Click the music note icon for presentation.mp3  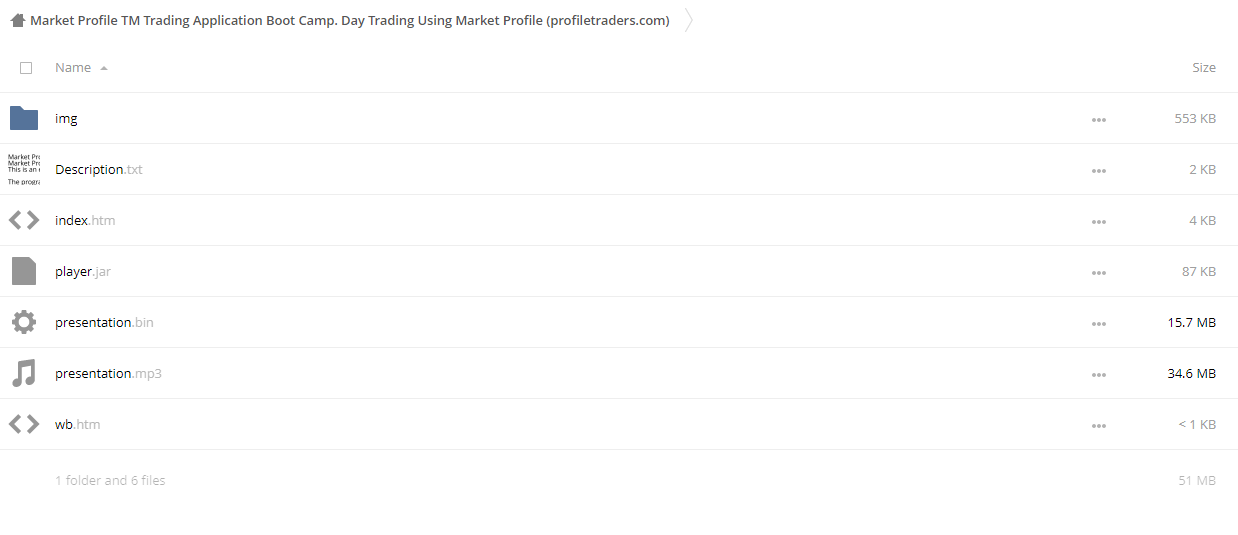point(24,373)
